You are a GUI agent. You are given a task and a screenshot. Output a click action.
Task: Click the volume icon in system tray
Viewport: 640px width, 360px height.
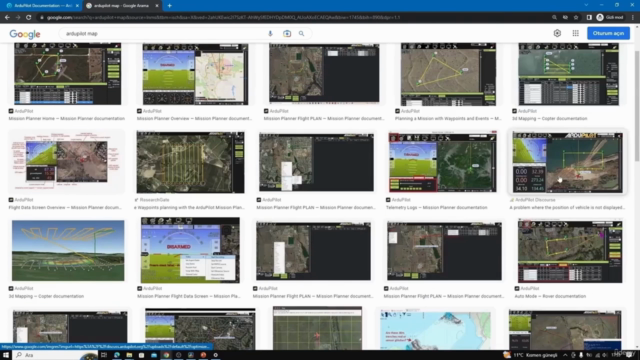(604, 355)
